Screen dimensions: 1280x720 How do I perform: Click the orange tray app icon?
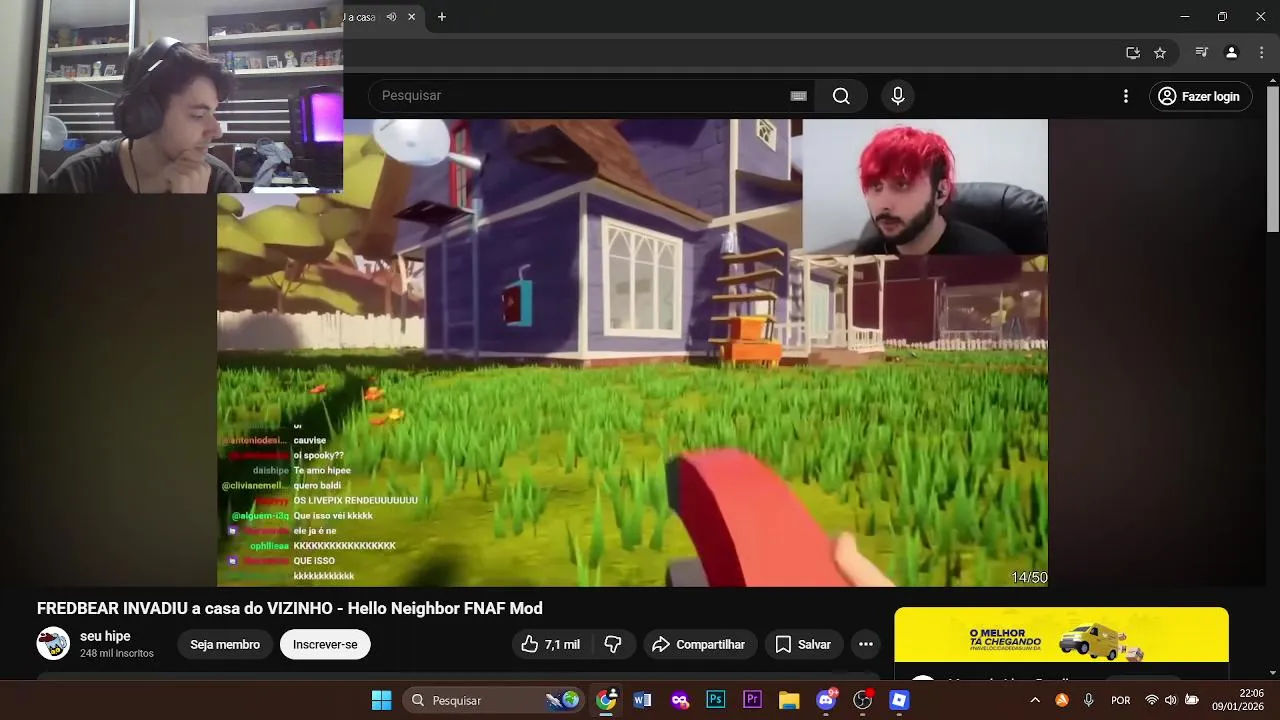coord(1062,700)
